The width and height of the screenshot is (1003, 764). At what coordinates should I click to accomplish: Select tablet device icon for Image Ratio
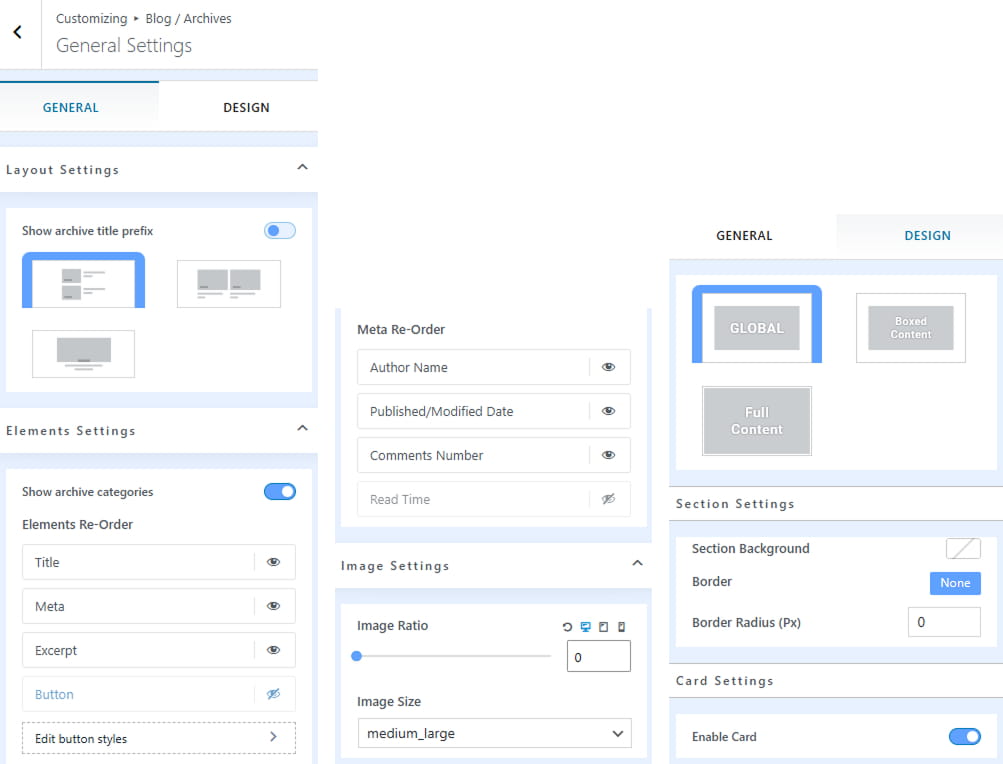(x=603, y=626)
